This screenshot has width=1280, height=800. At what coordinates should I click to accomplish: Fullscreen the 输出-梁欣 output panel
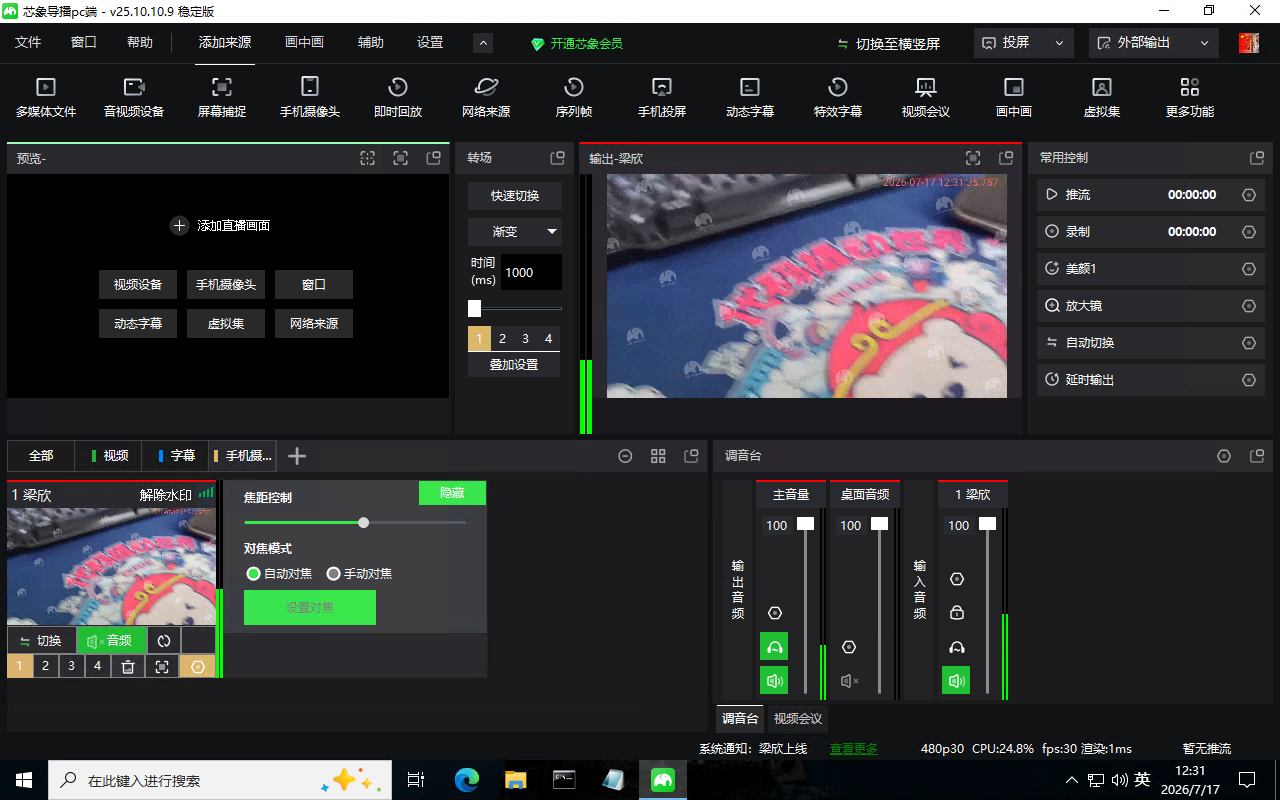tap(973, 158)
